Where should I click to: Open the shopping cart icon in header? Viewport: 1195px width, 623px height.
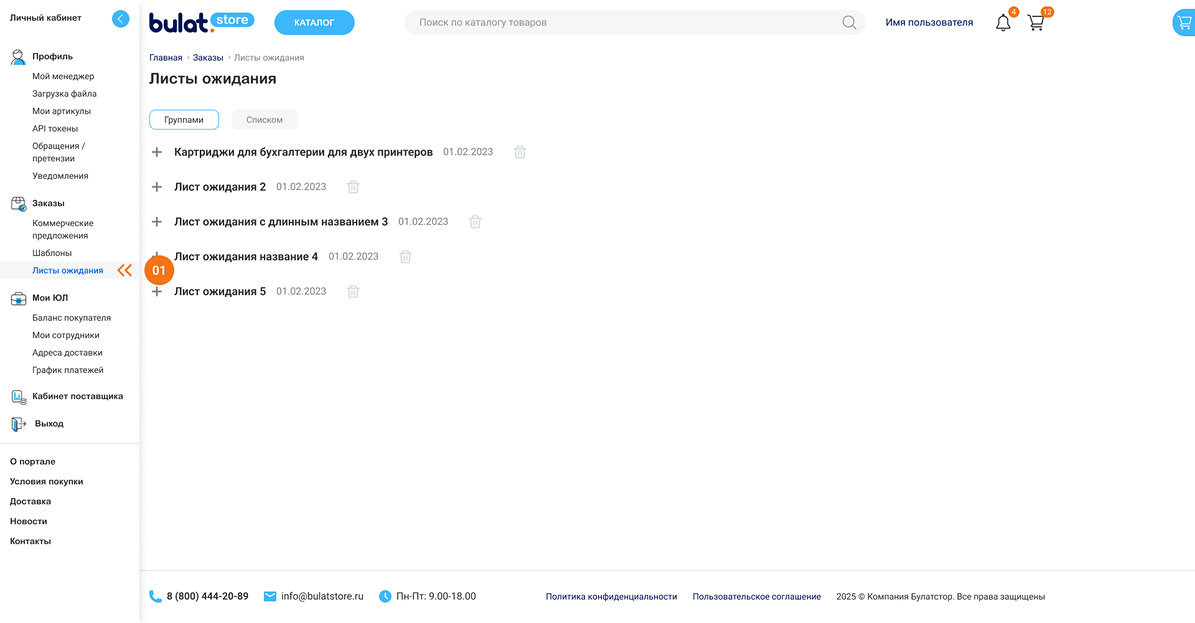point(1036,23)
